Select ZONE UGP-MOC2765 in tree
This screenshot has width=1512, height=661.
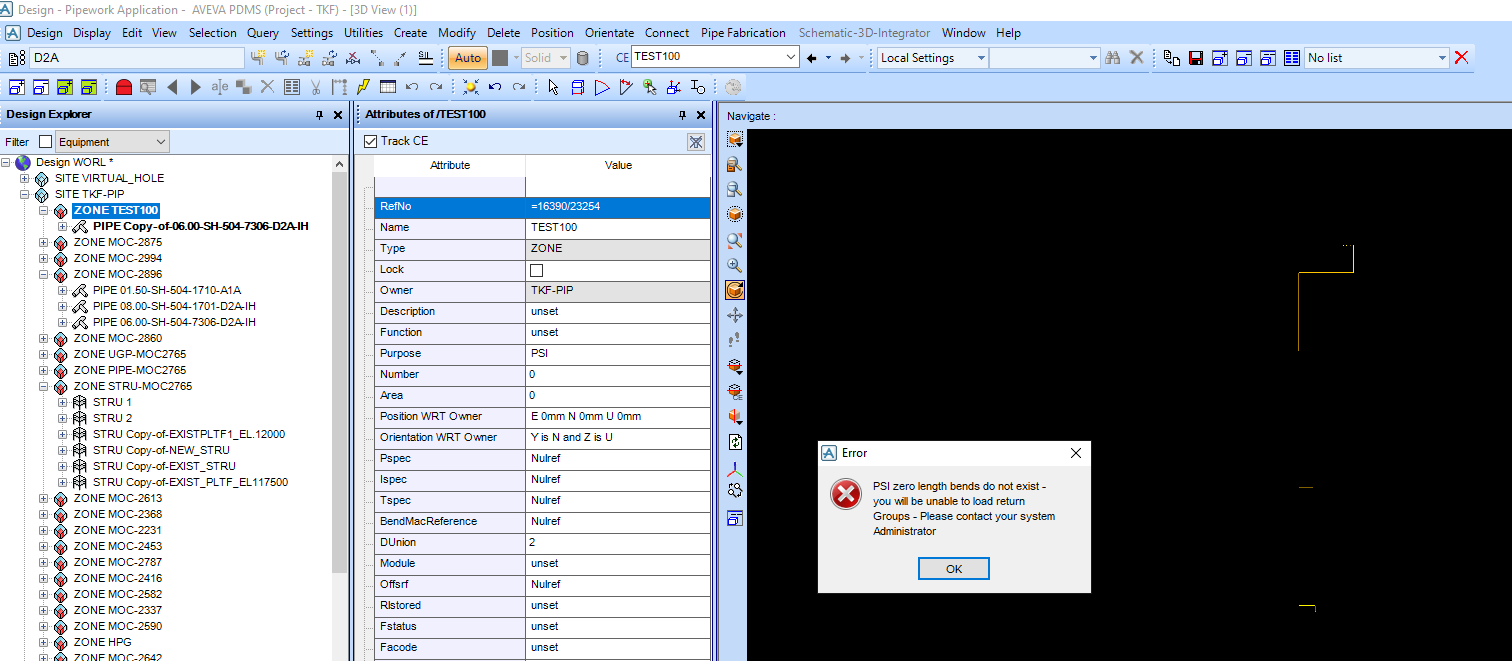pyautogui.click(x=130, y=354)
